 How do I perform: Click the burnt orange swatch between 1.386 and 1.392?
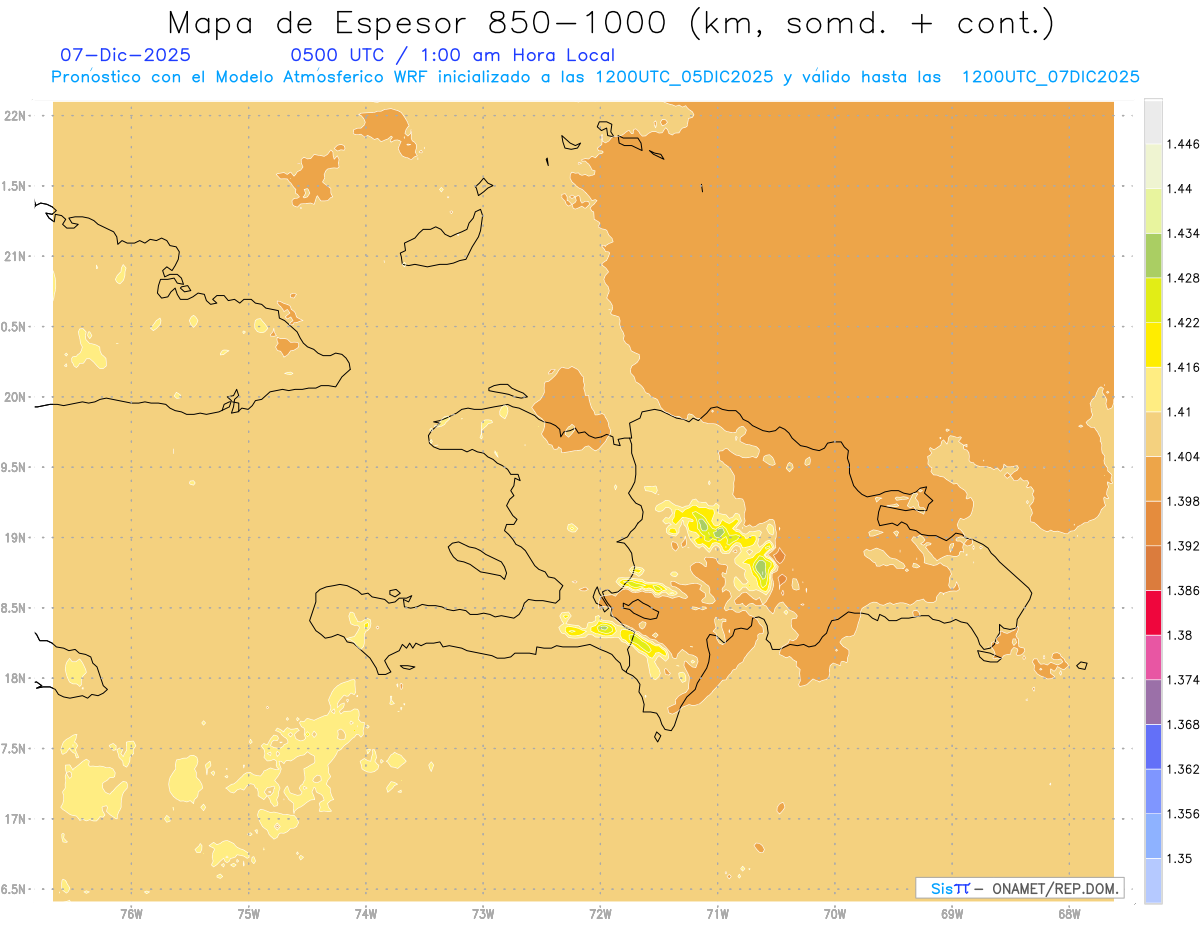click(1153, 568)
